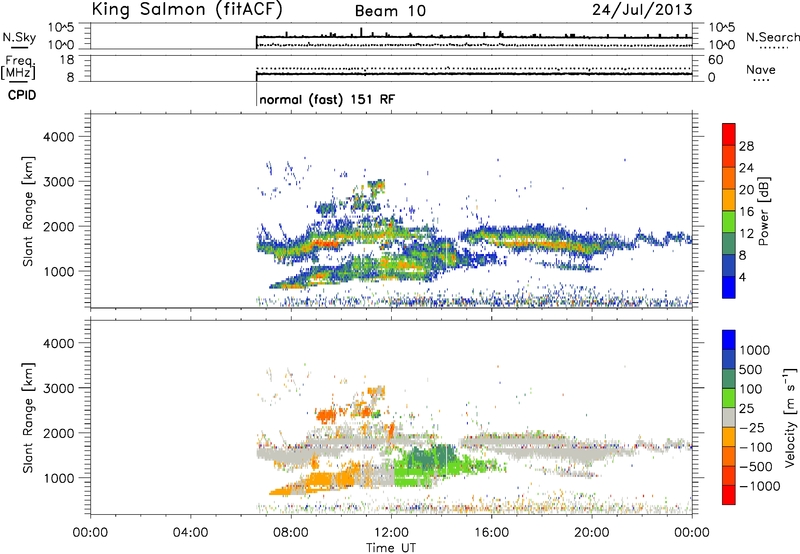Click the "CPID" row label
The width and height of the screenshot is (800, 554).
[x=22, y=95]
